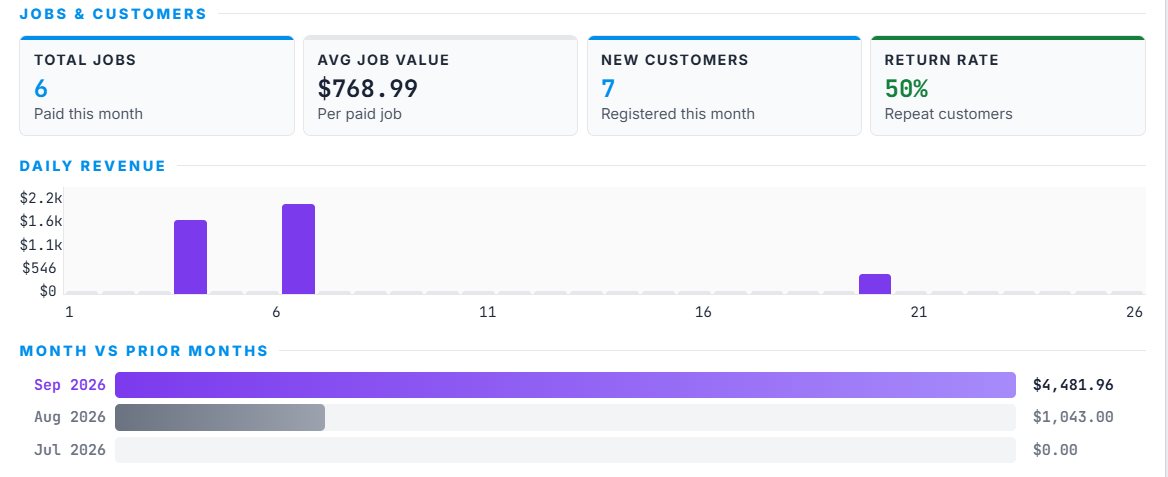The image size is (1168, 477).
Task: Select the New Customers card
Action: [724, 86]
